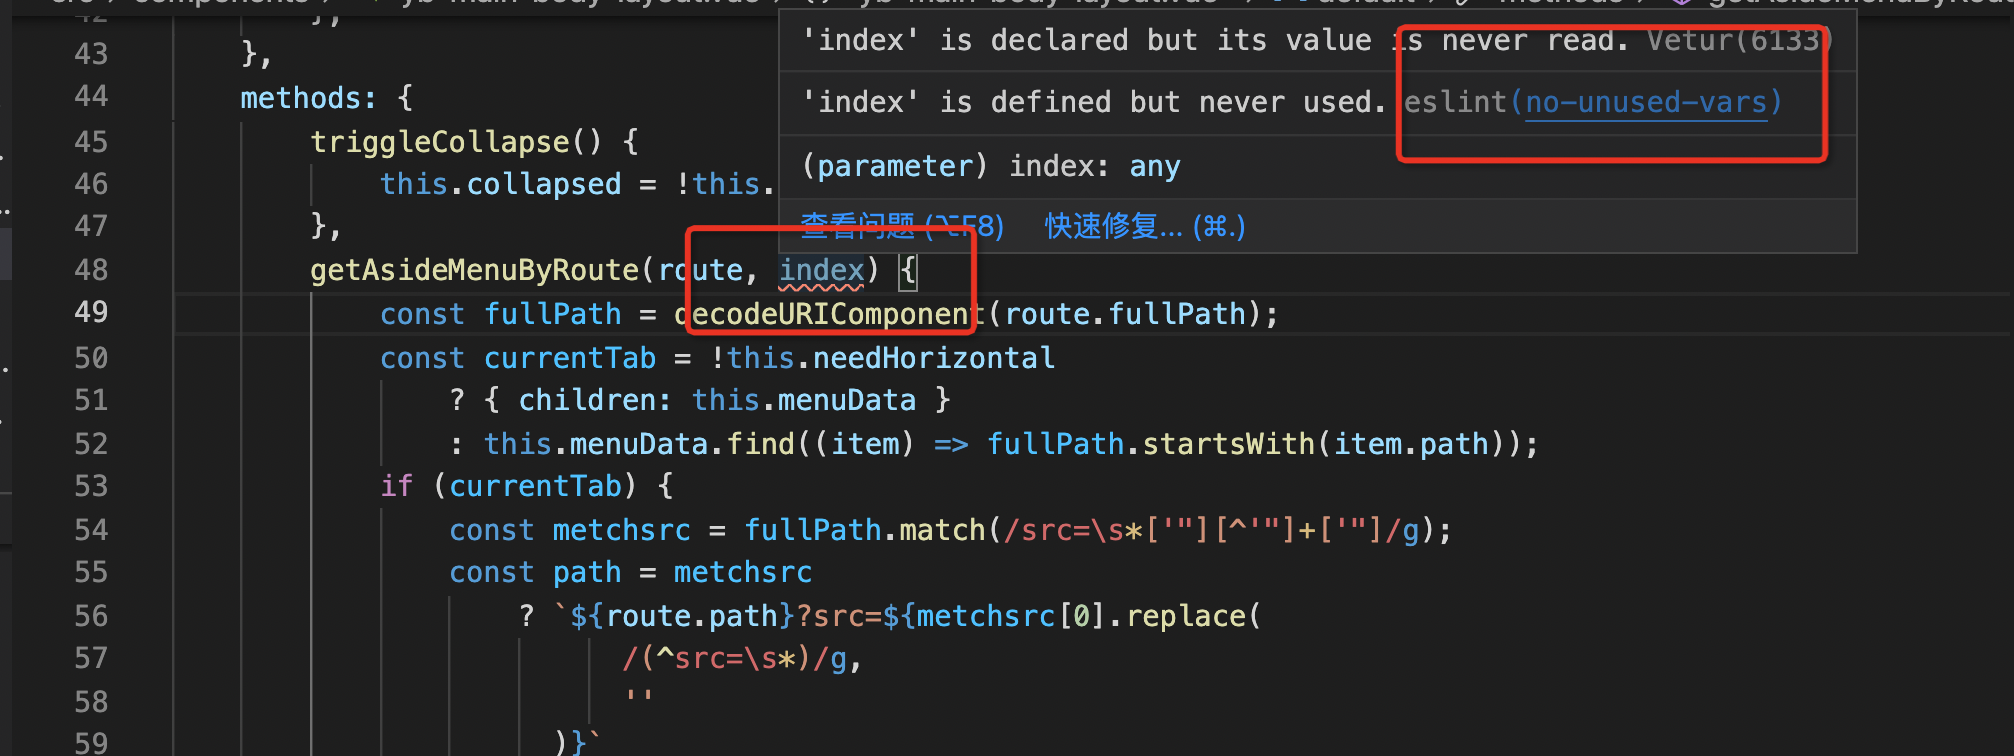The image size is (2014, 756).
Task: Click the underlined index parameter
Action: 821,270
